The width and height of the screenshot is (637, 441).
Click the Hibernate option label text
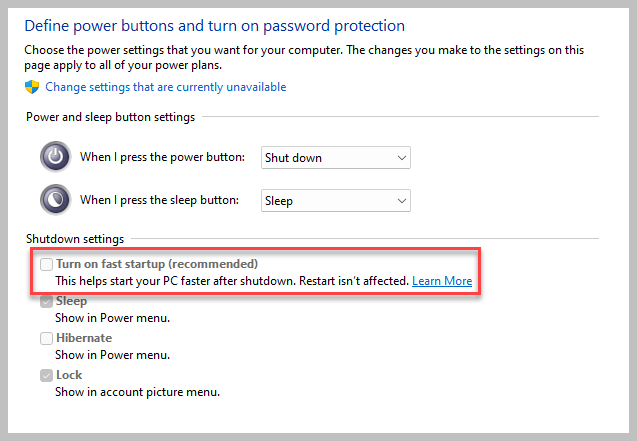point(83,338)
